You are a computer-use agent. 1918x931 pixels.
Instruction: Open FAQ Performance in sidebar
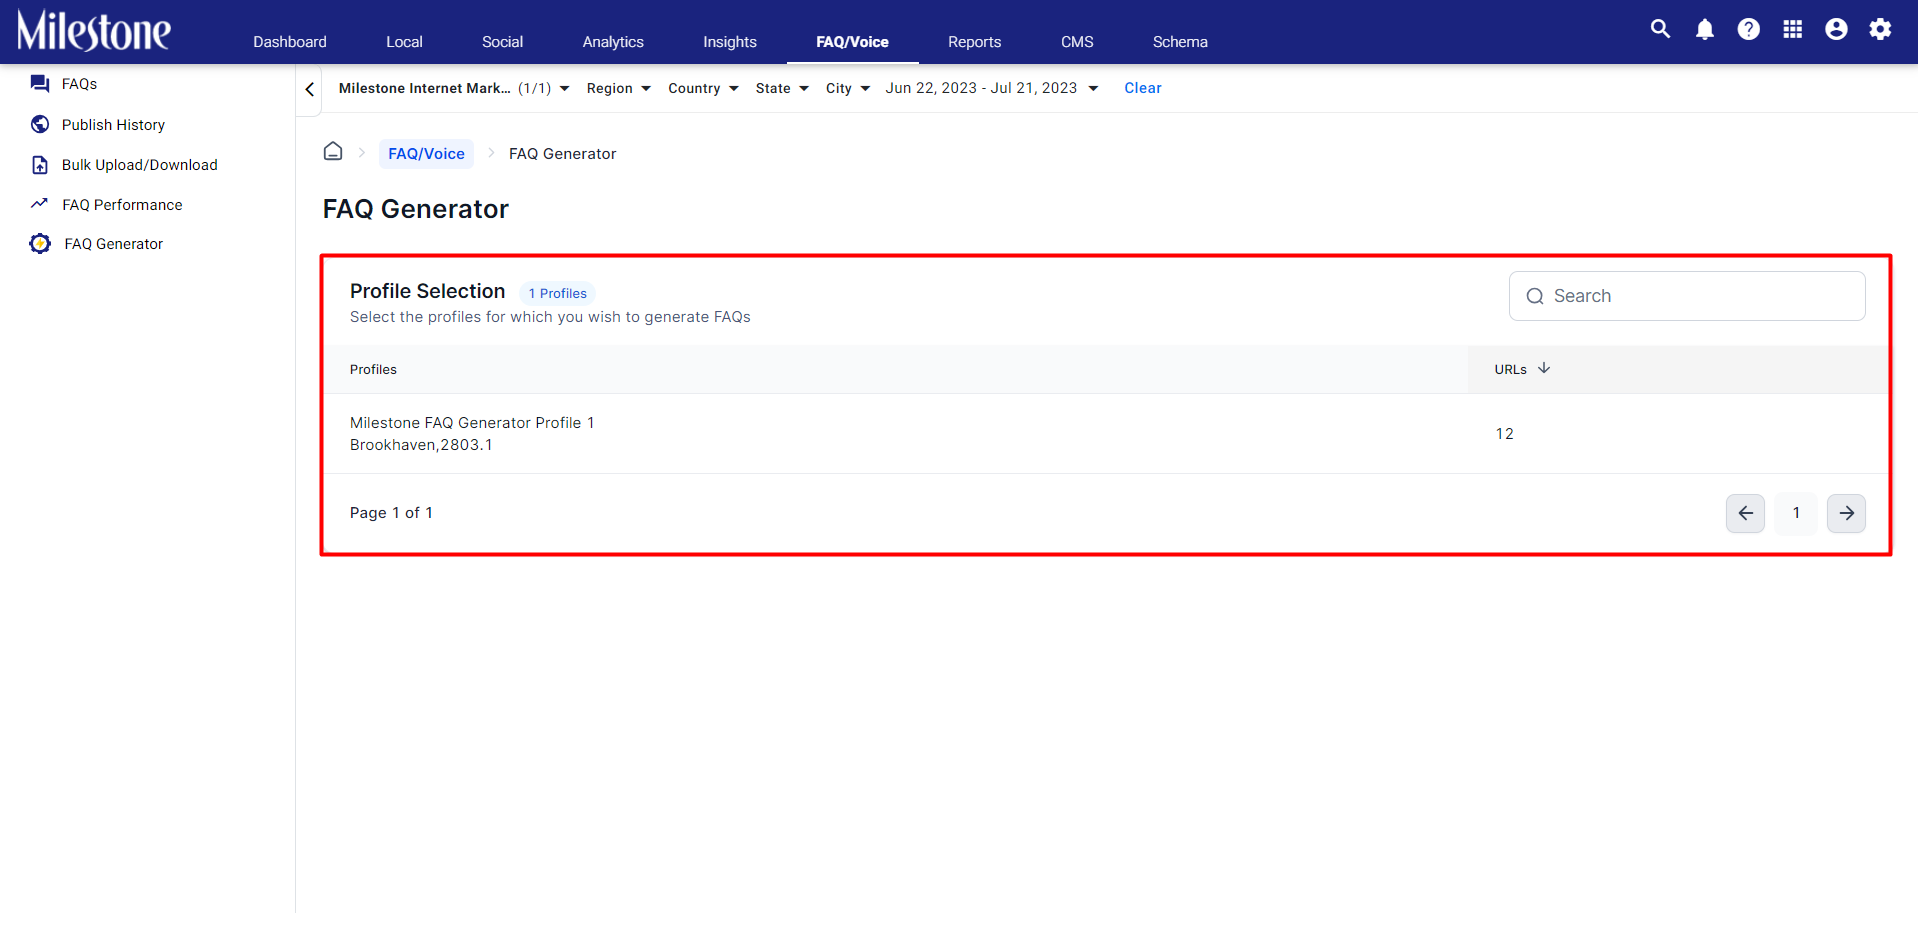coord(122,205)
